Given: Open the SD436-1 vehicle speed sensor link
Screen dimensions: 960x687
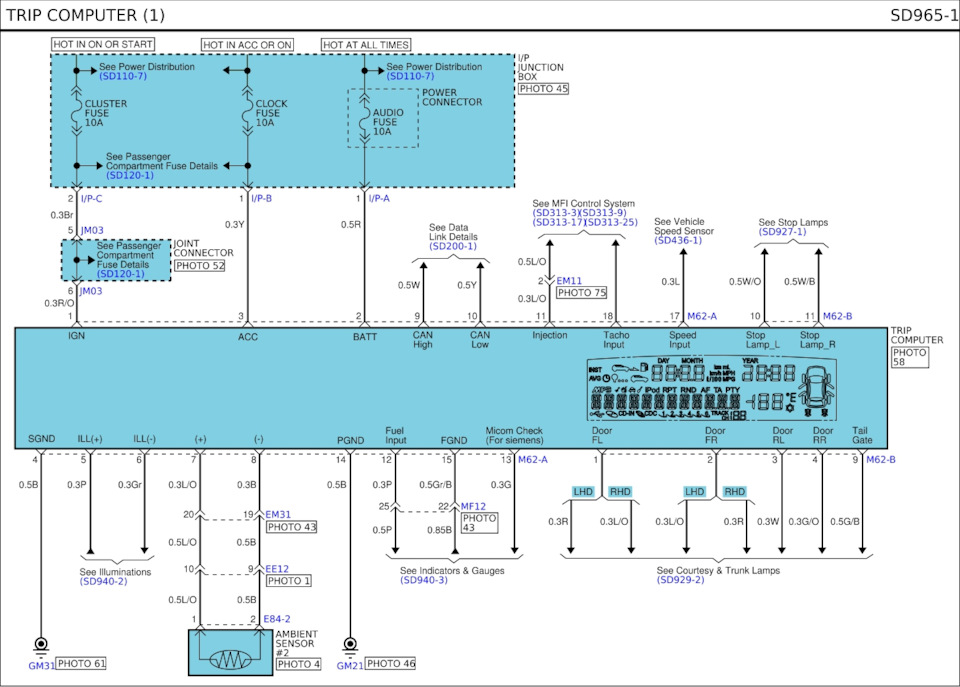Looking at the screenshot, I should (x=678, y=241).
